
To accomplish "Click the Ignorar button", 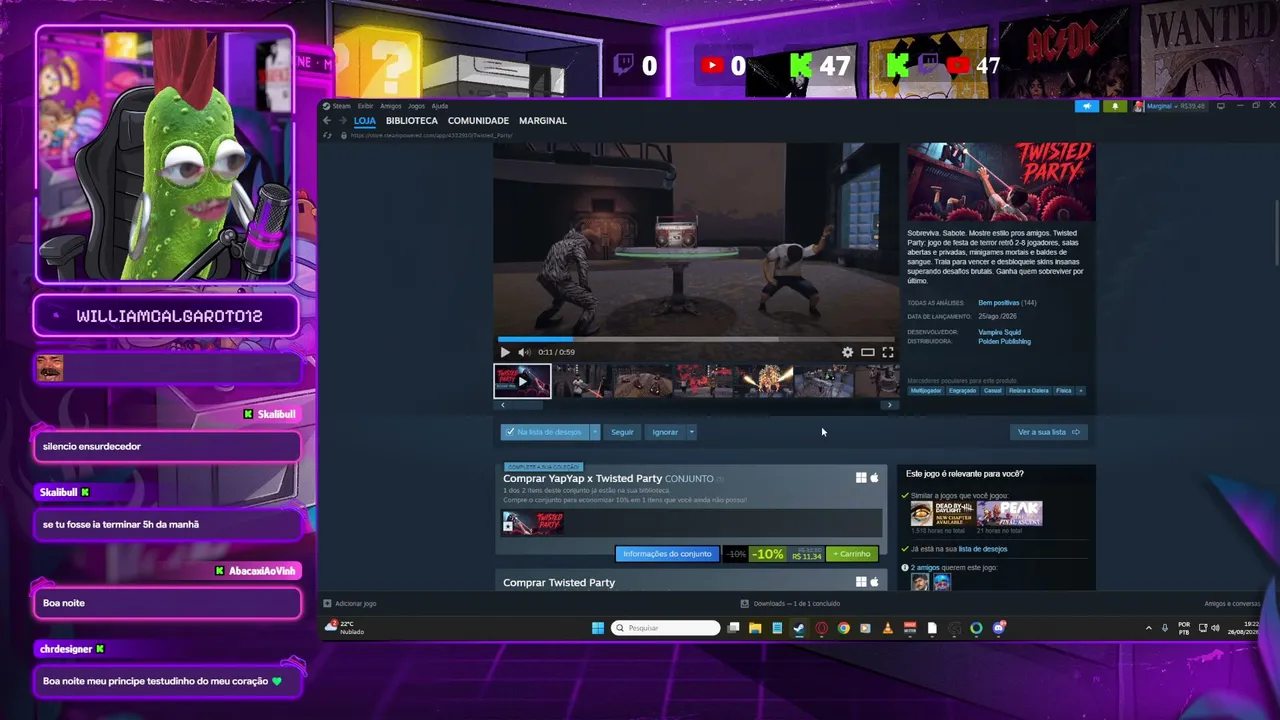I will click(x=665, y=432).
